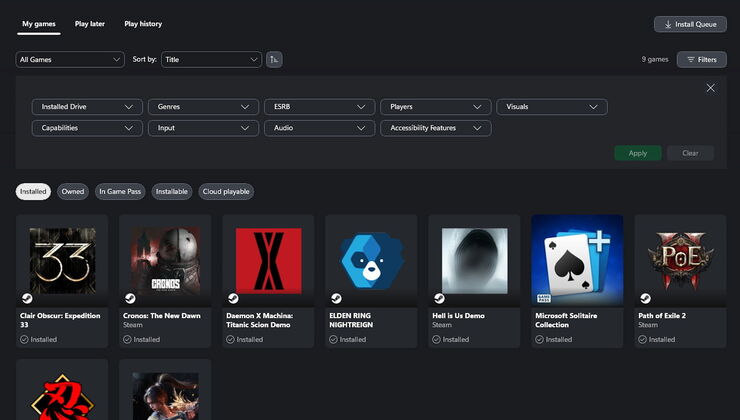Click Steam icon on Hell is Us card
Viewport: 740px width, 420px height.
click(x=439, y=298)
